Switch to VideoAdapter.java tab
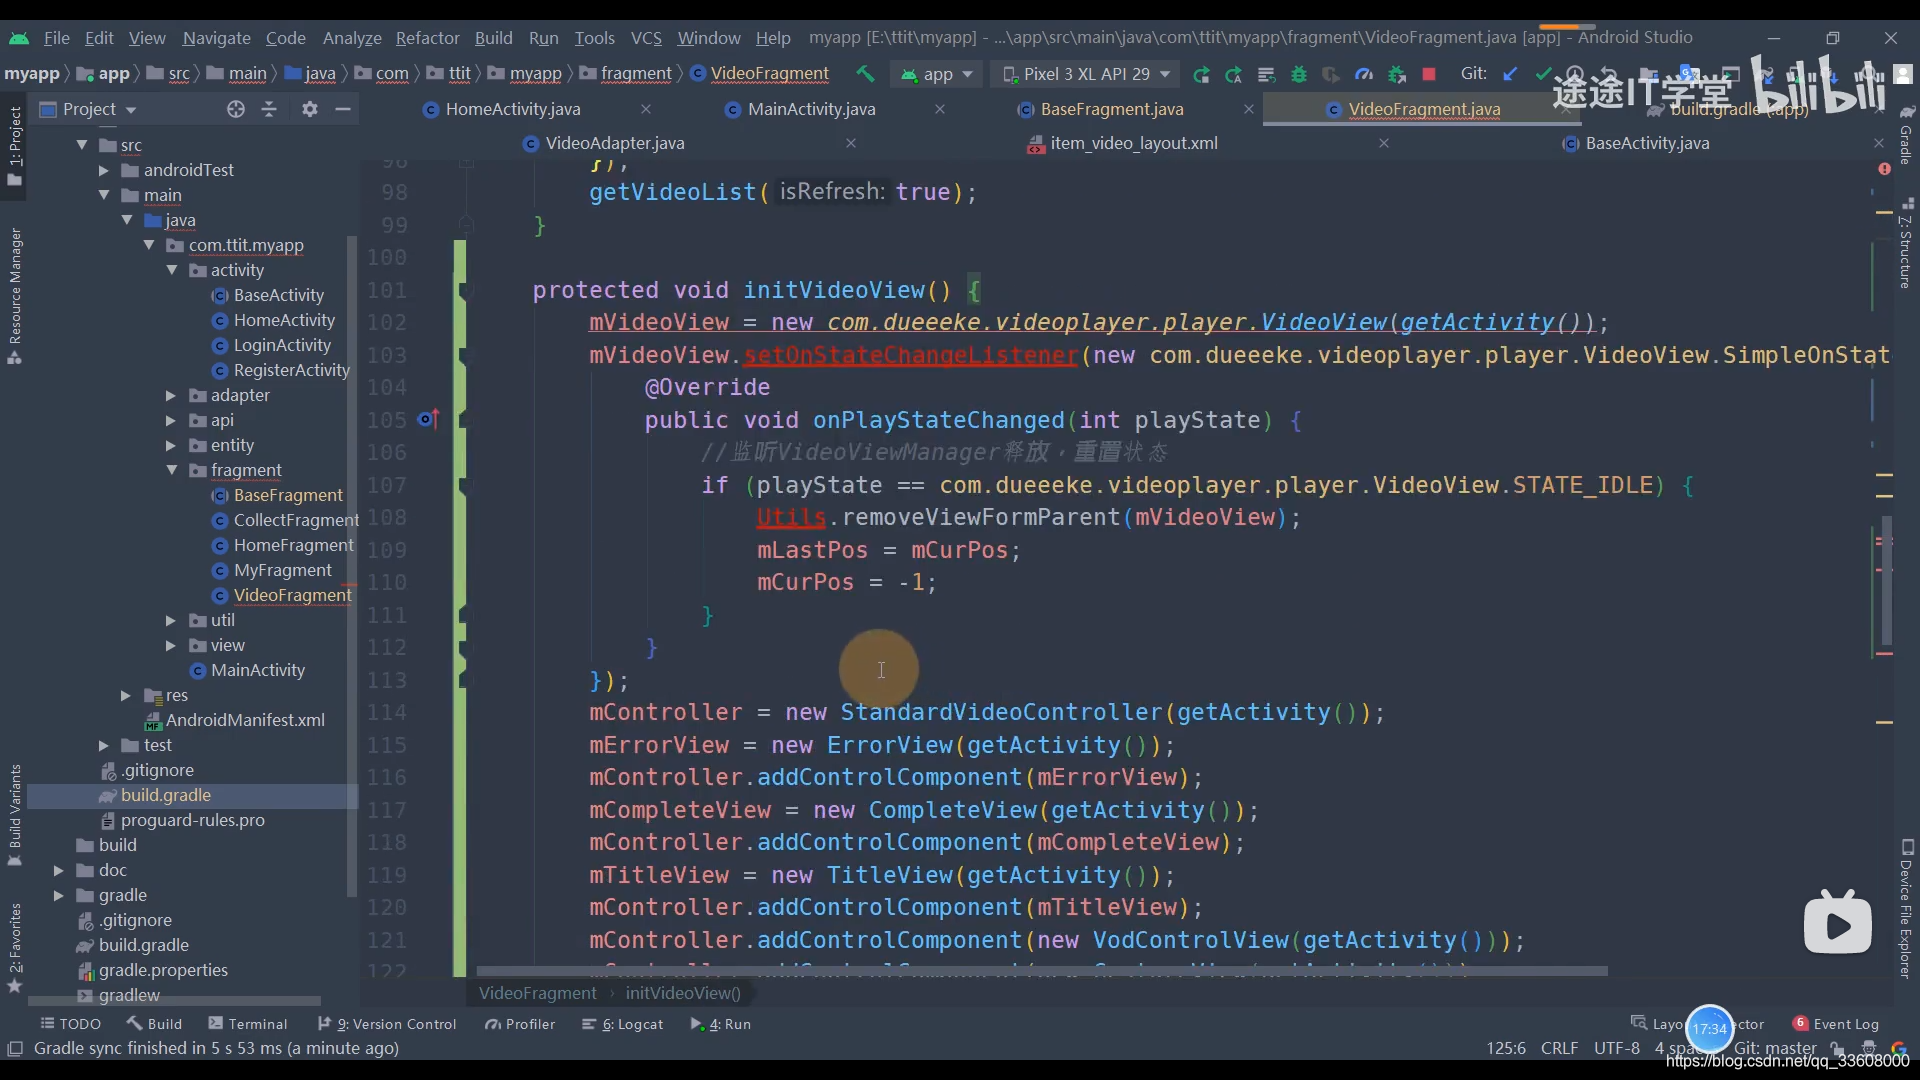The image size is (1920, 1080). click(x=614, y=143)
